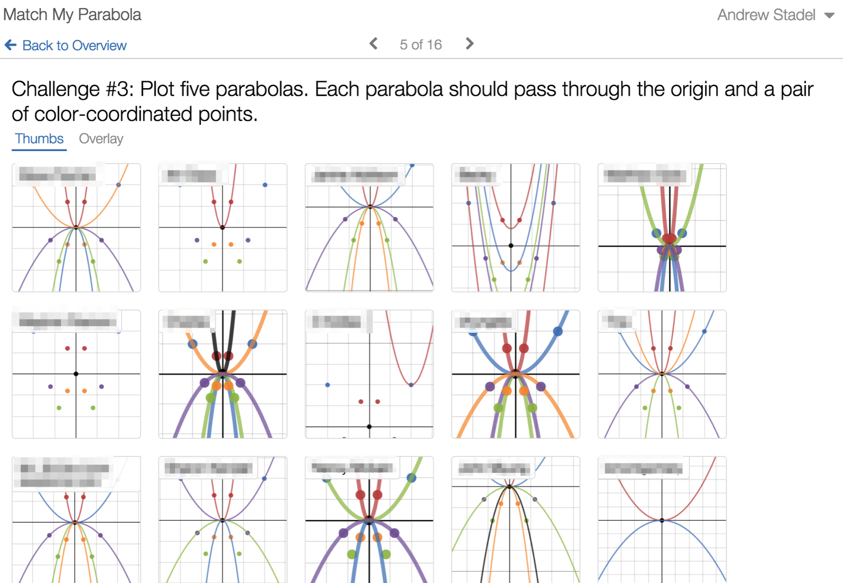
Task: Go Back to Overview link
Action: tap(74, 45)
